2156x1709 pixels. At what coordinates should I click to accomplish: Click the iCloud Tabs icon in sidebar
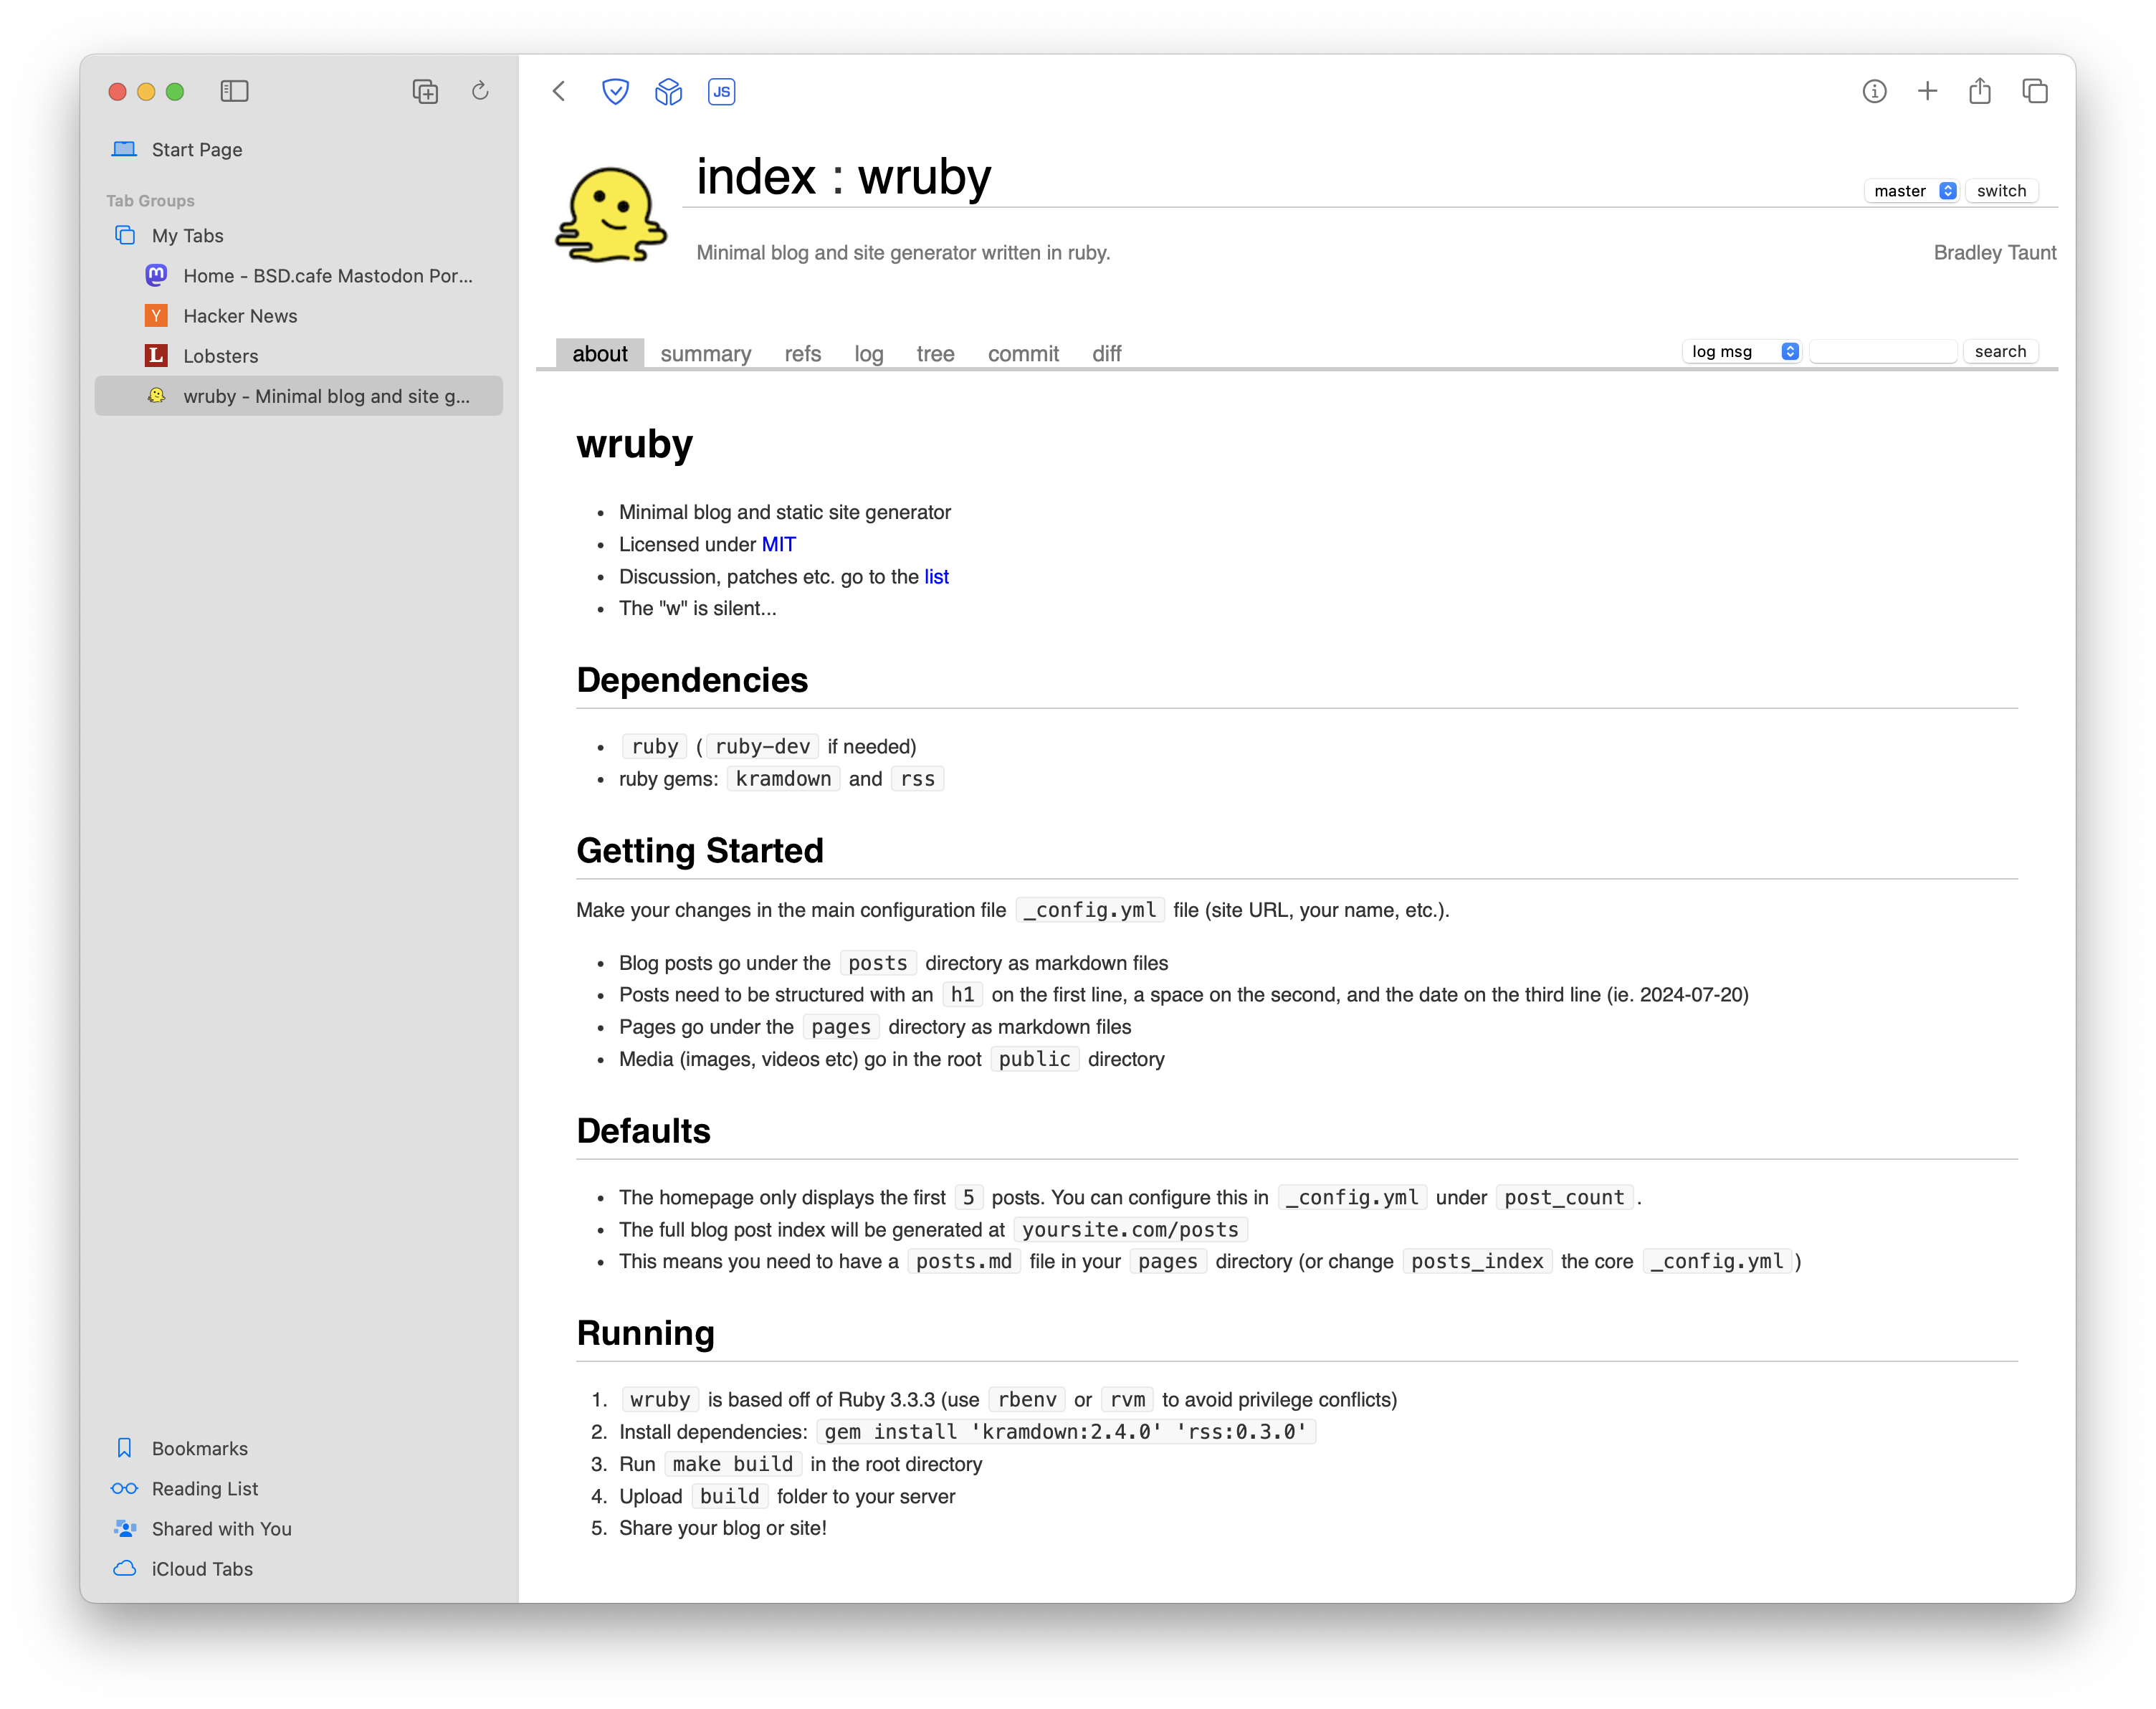(x=124, y=1567)
